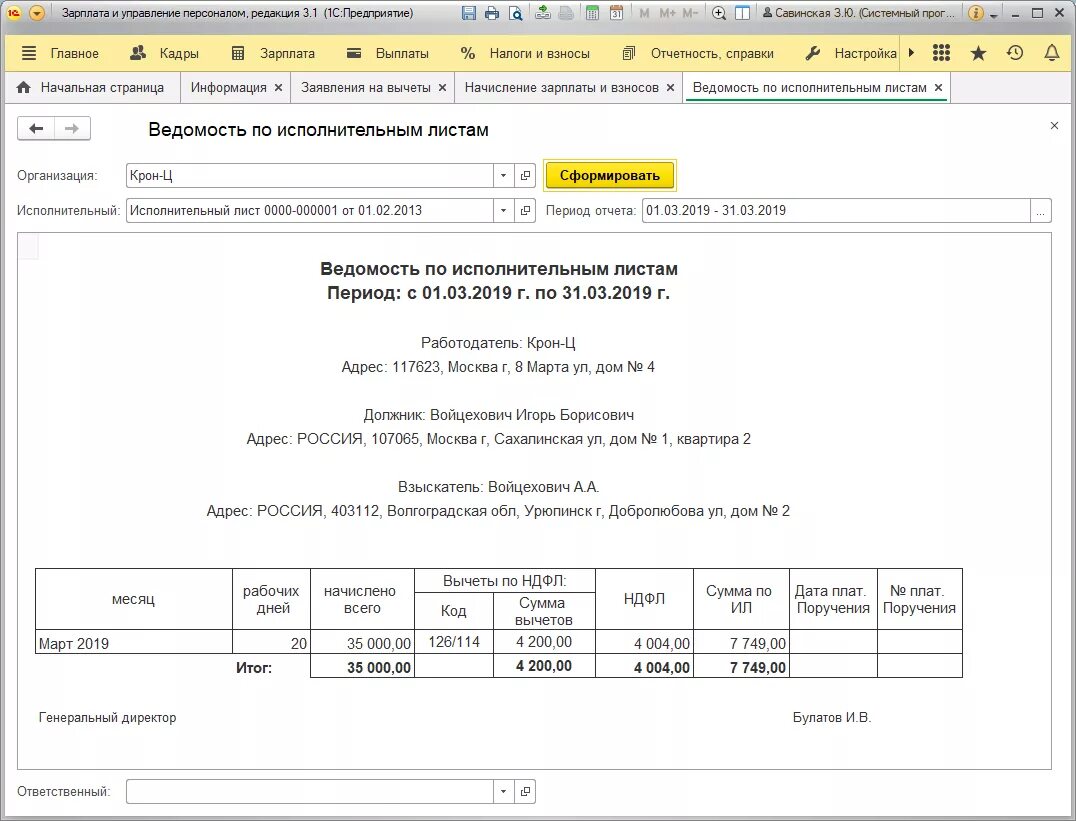Open History clock icon

(1015, 53)
